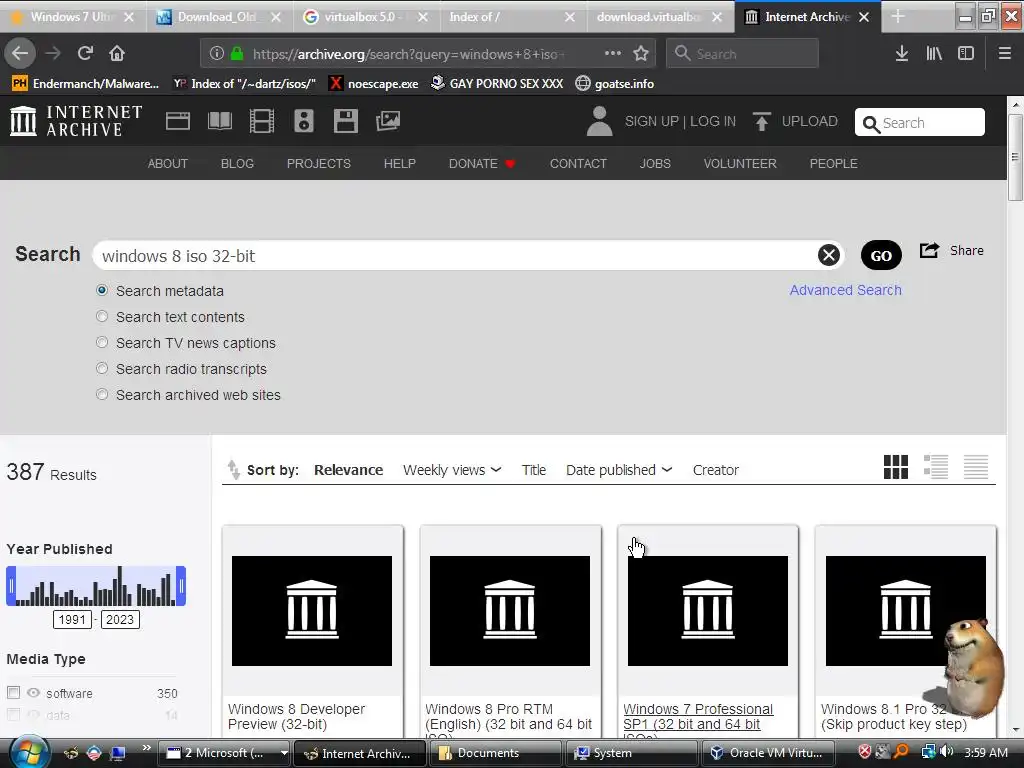Click the Share icon
1024x768 pixels.
click(x=929, y=250)
